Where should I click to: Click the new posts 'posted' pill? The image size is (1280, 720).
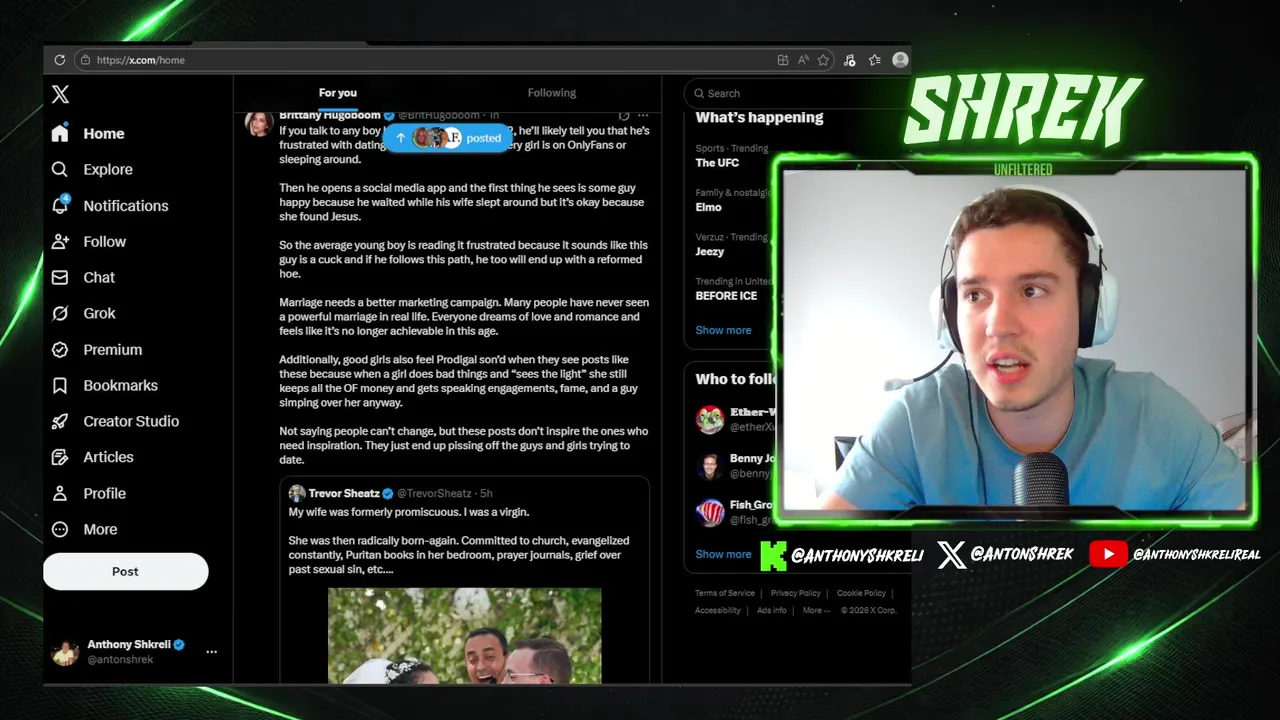coord(449,138)
